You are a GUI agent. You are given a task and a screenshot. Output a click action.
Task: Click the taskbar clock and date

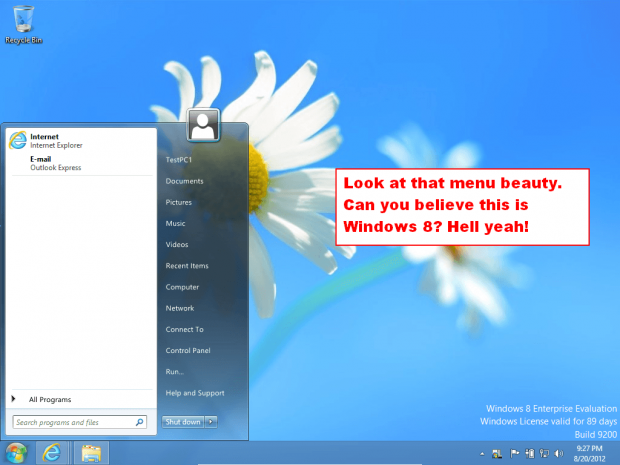590,454
